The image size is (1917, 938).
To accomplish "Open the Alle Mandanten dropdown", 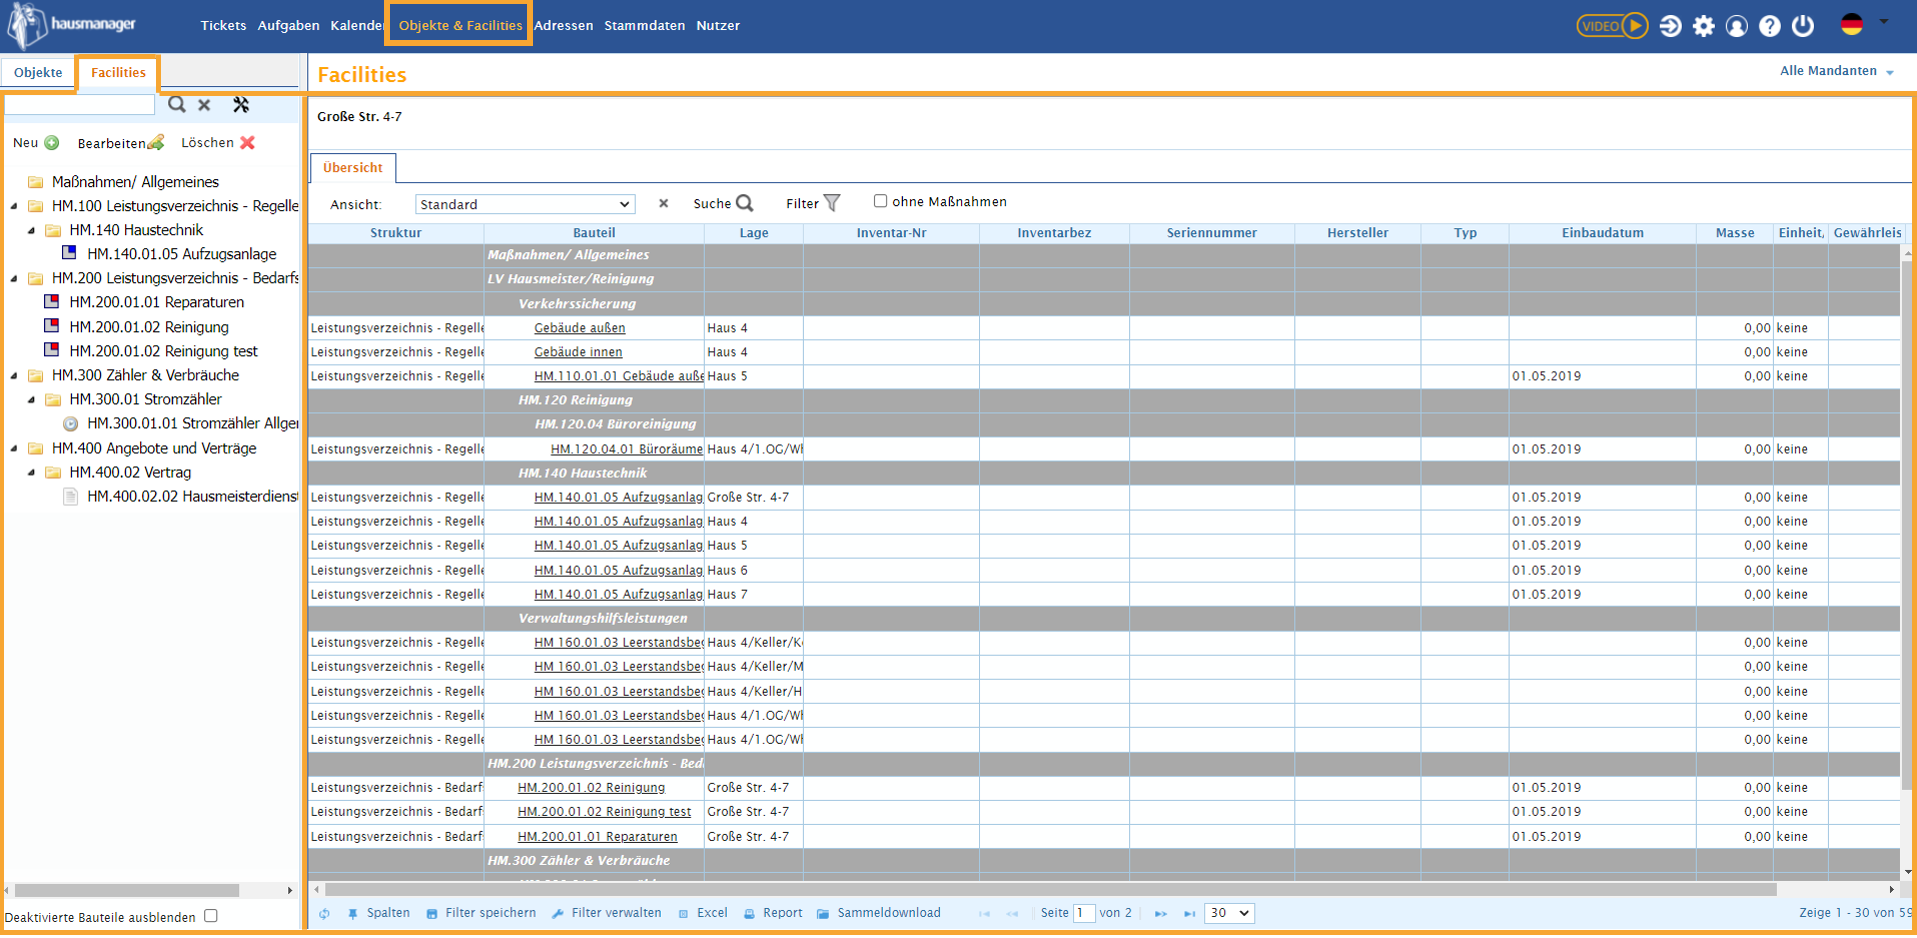I will (1837, 71).
